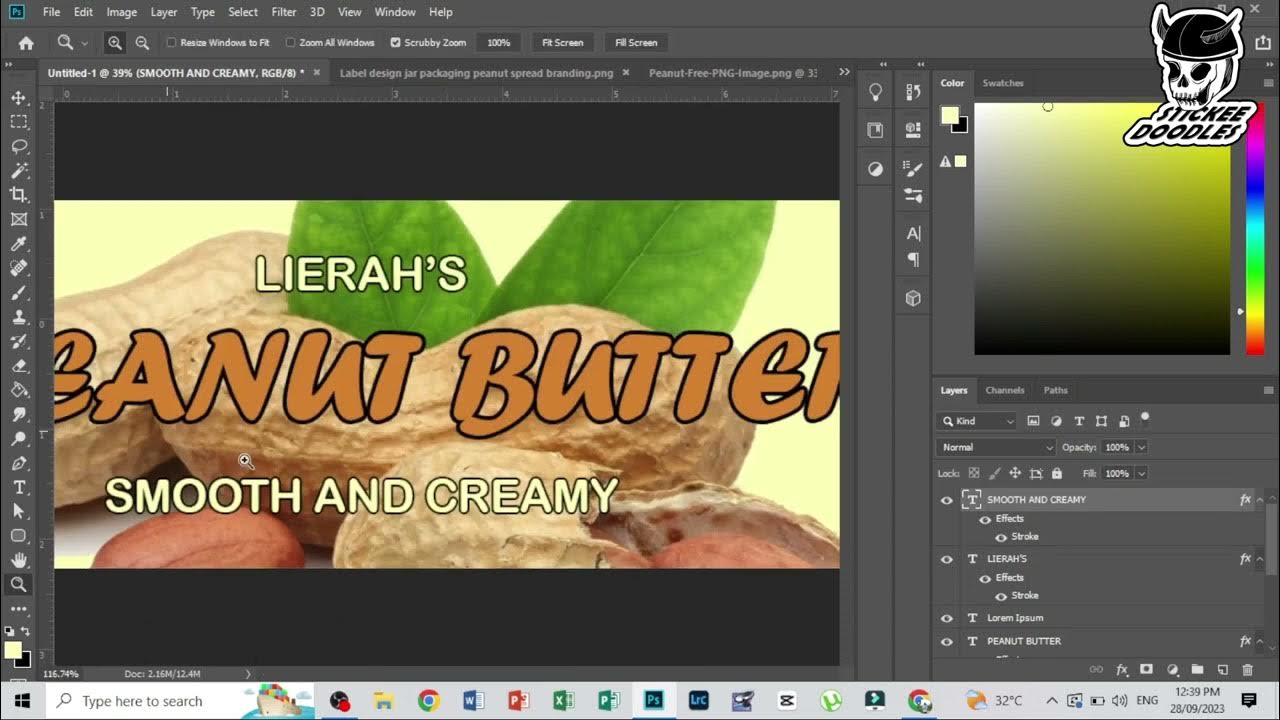Image resolution: width=1280 pixels, height=720 pixels.
Task: Open the History panel icon
Action: [913, 92]
